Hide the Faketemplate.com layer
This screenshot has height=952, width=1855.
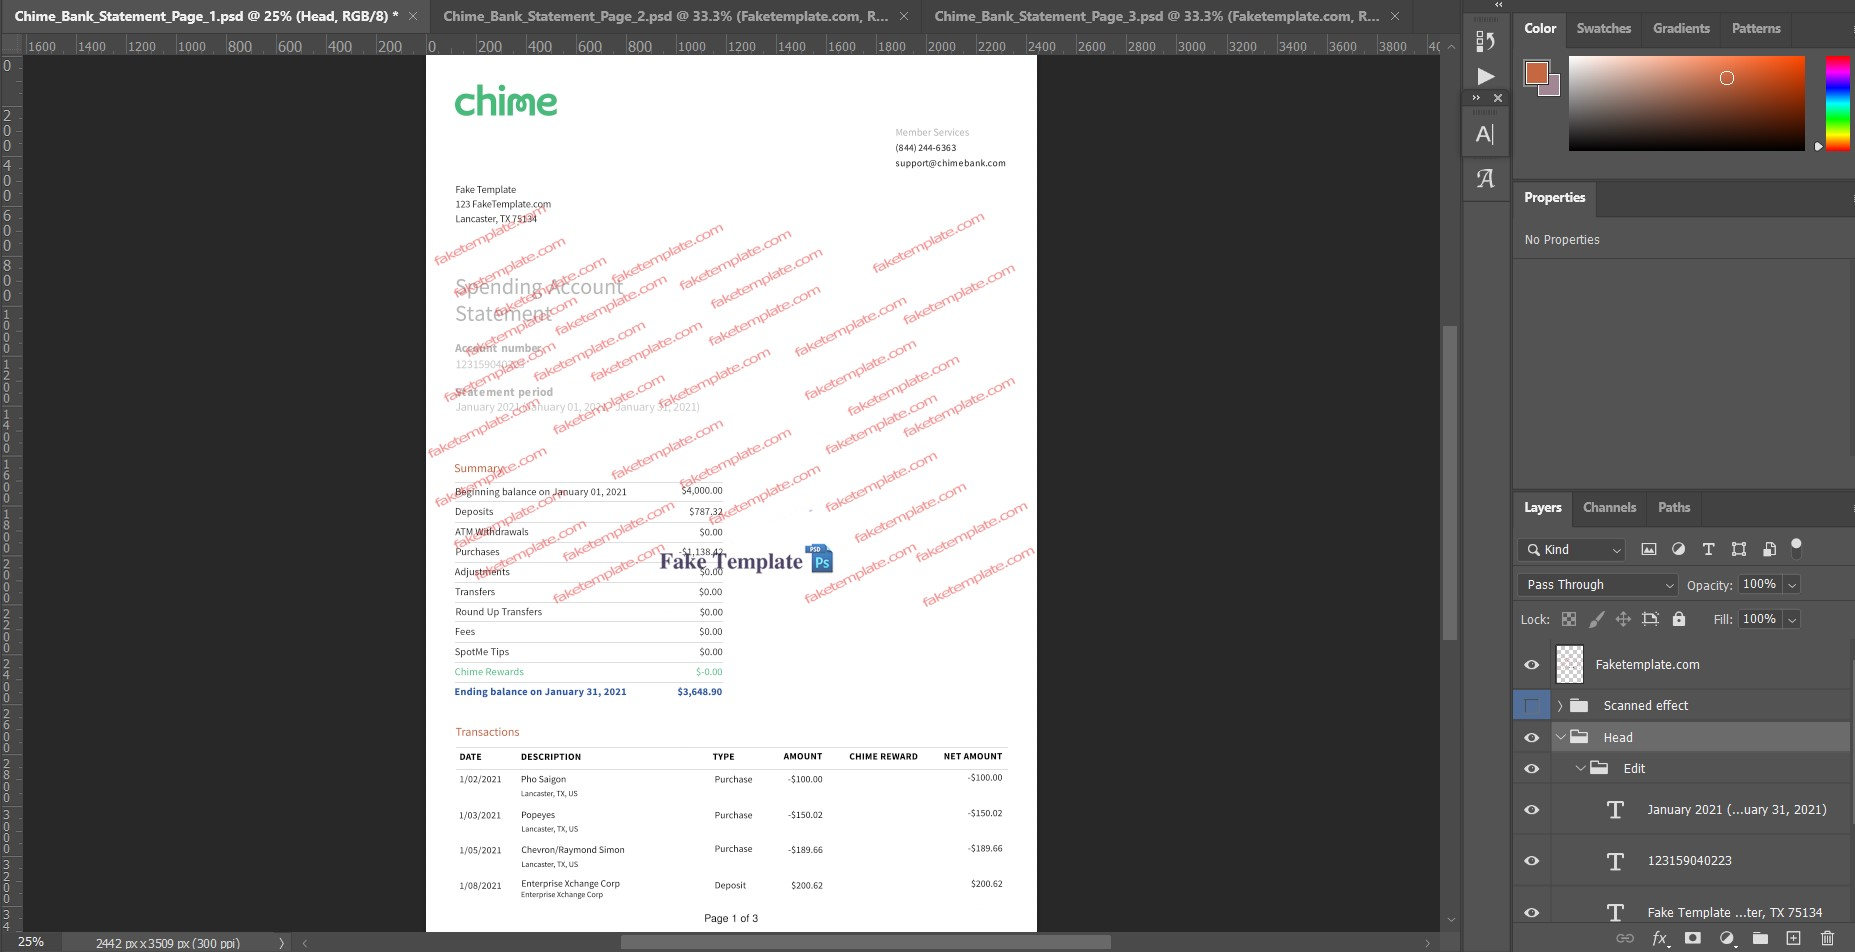(x=1531, y=664)
